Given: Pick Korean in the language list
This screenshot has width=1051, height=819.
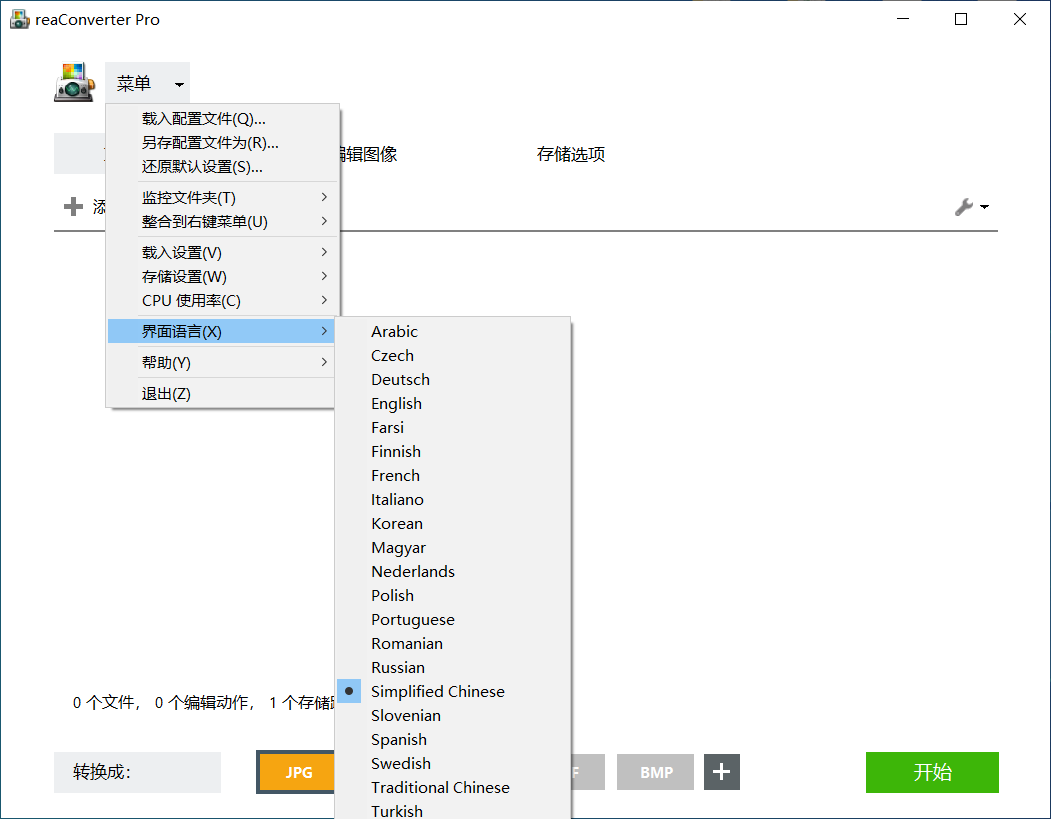Looking at the screenshot, I should [453, 523].
